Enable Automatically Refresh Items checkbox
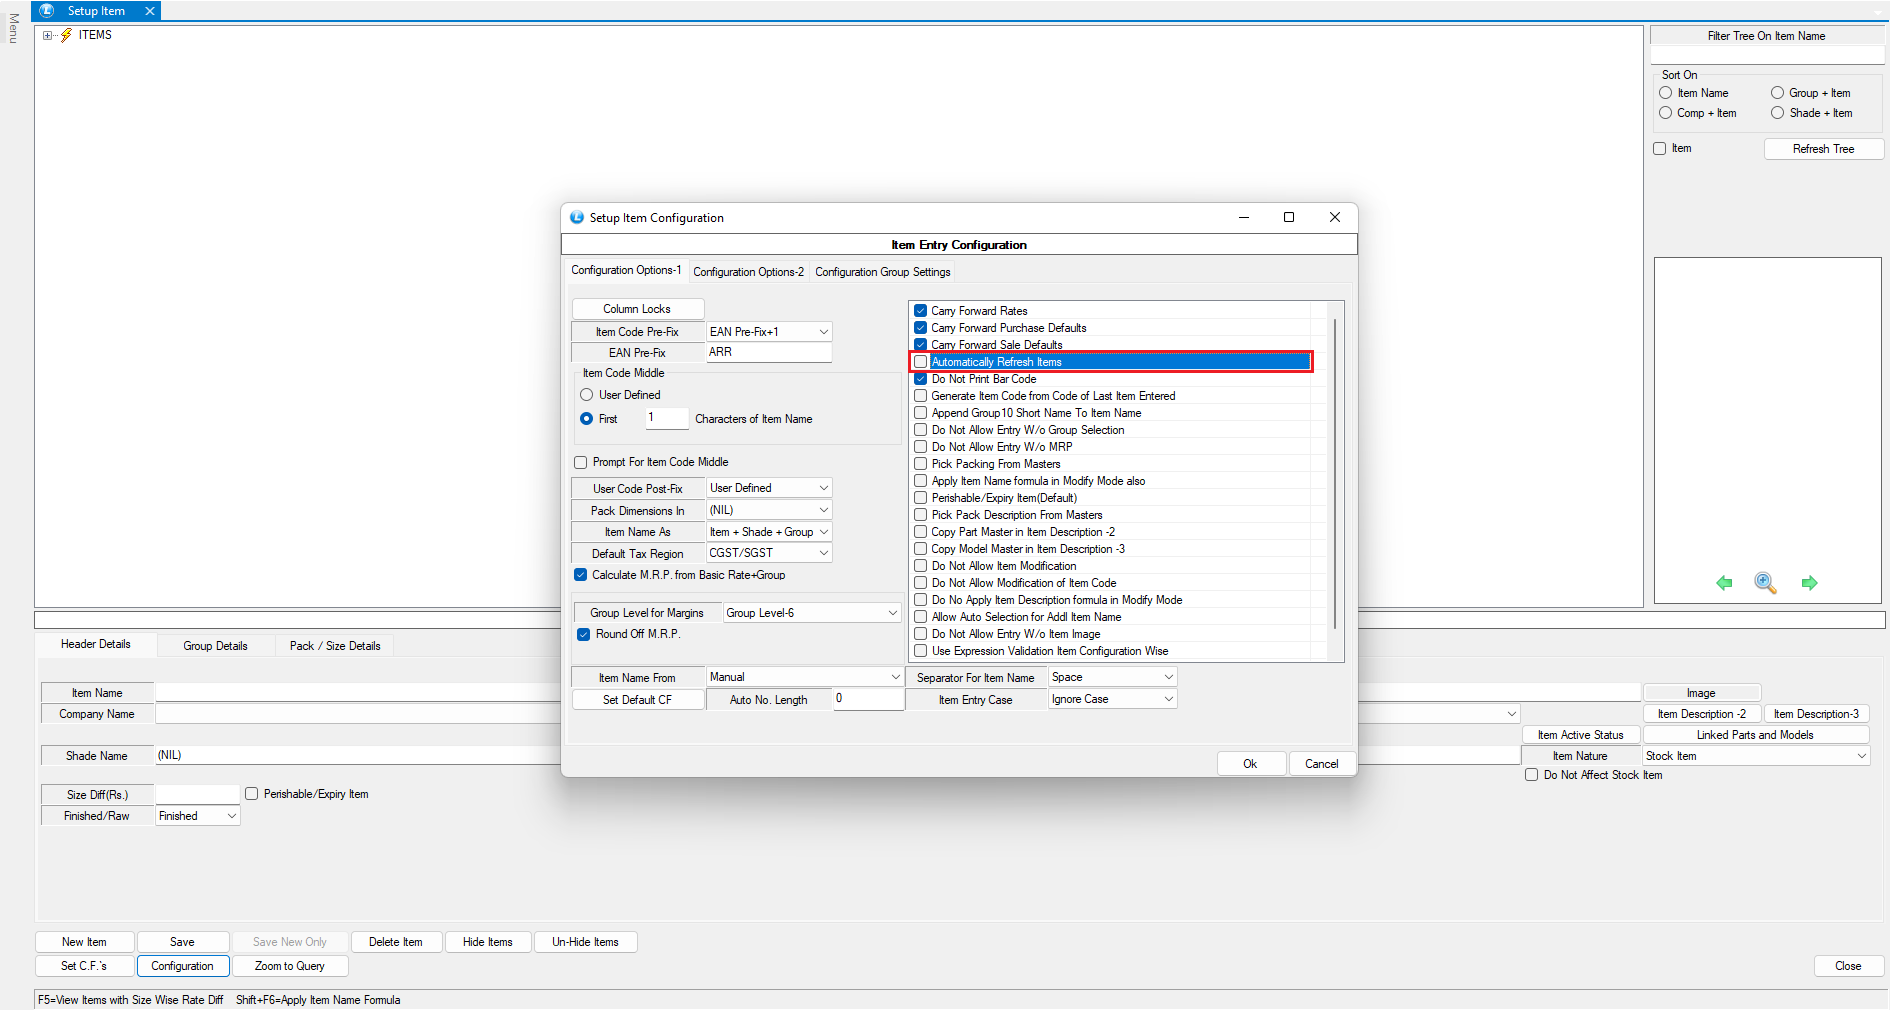This screenshot has height=1010, width=1890. [x=921, y=362]
